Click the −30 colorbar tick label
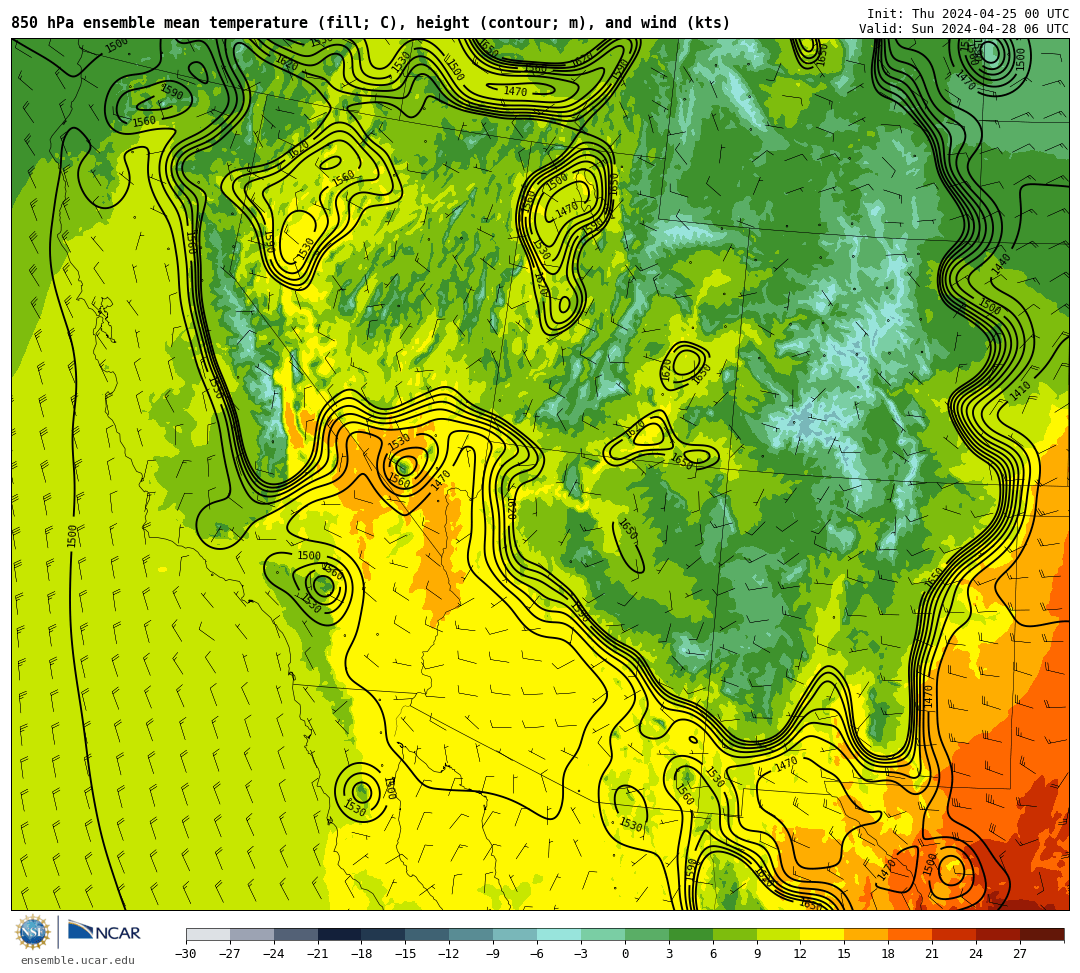The height and width of the screenshot is (973, 1080). pyautogui.click(x=186, y=954)
